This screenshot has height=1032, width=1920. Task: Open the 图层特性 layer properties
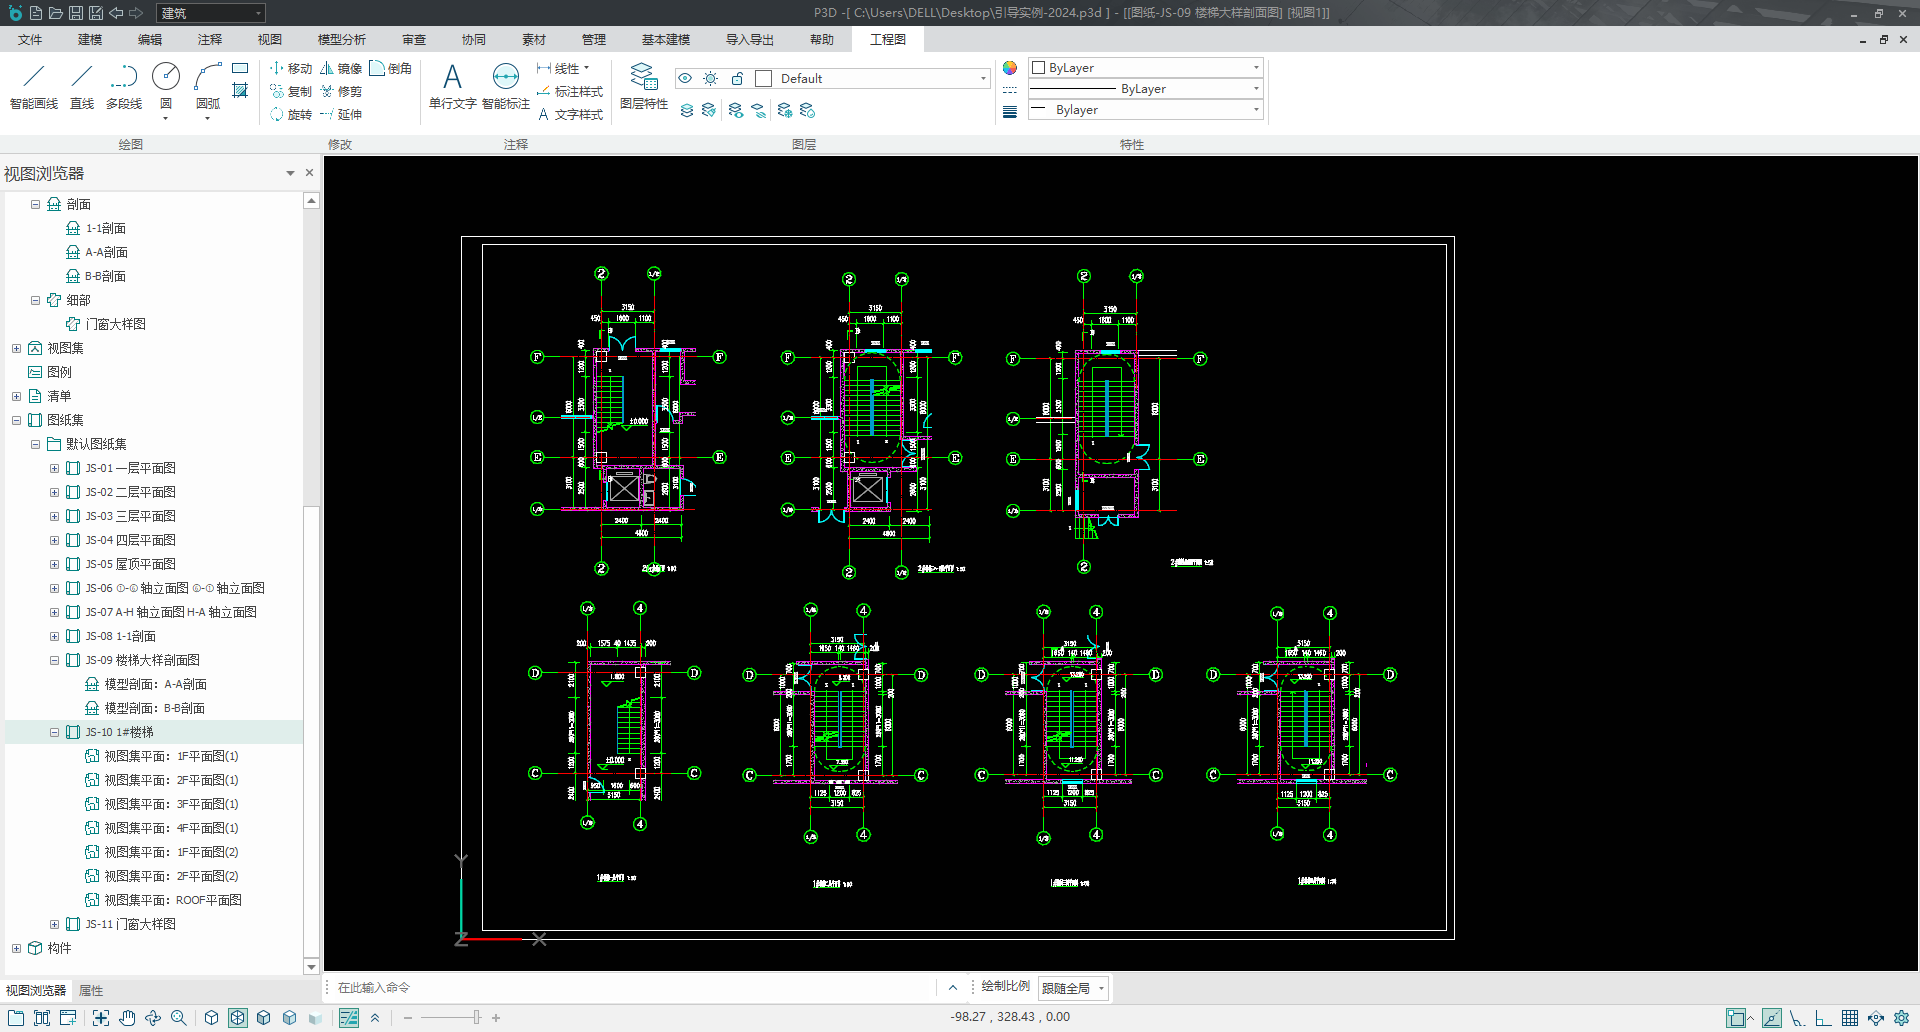(643, 86)
